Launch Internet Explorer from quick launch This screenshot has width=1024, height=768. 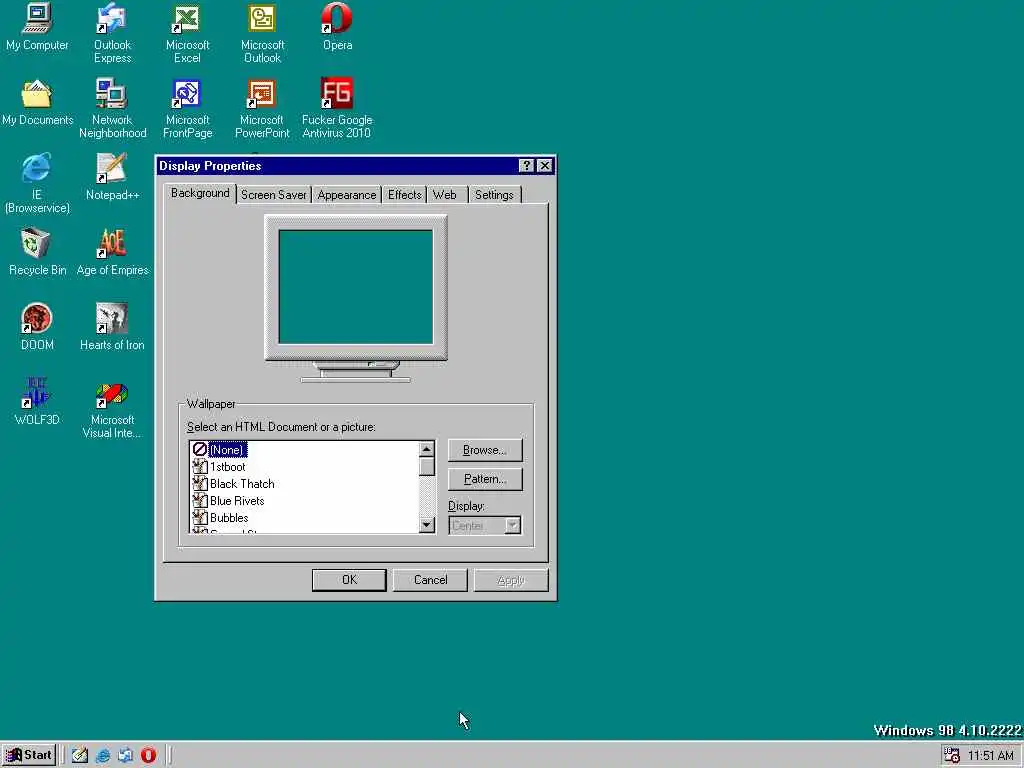coord(103,755)
